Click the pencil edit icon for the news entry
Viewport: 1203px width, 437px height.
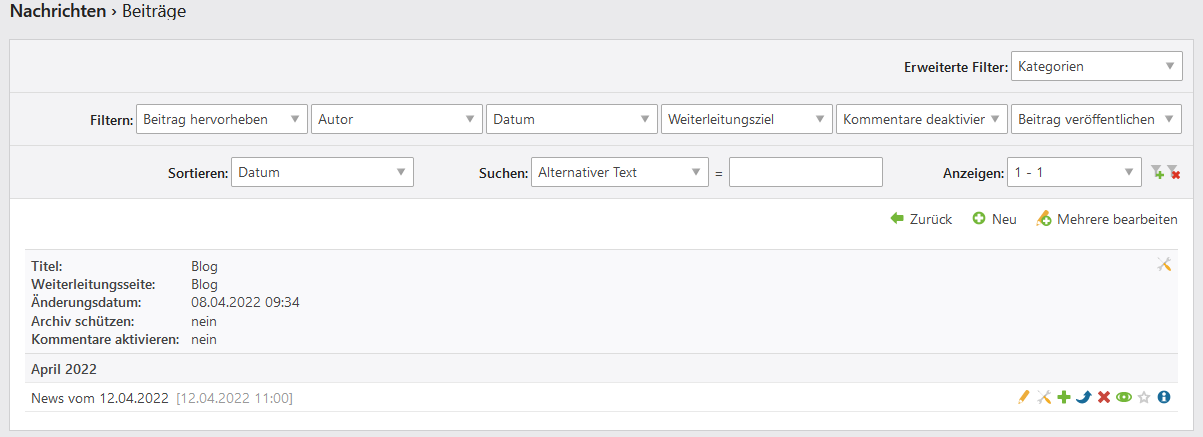tap(1023, 397)
